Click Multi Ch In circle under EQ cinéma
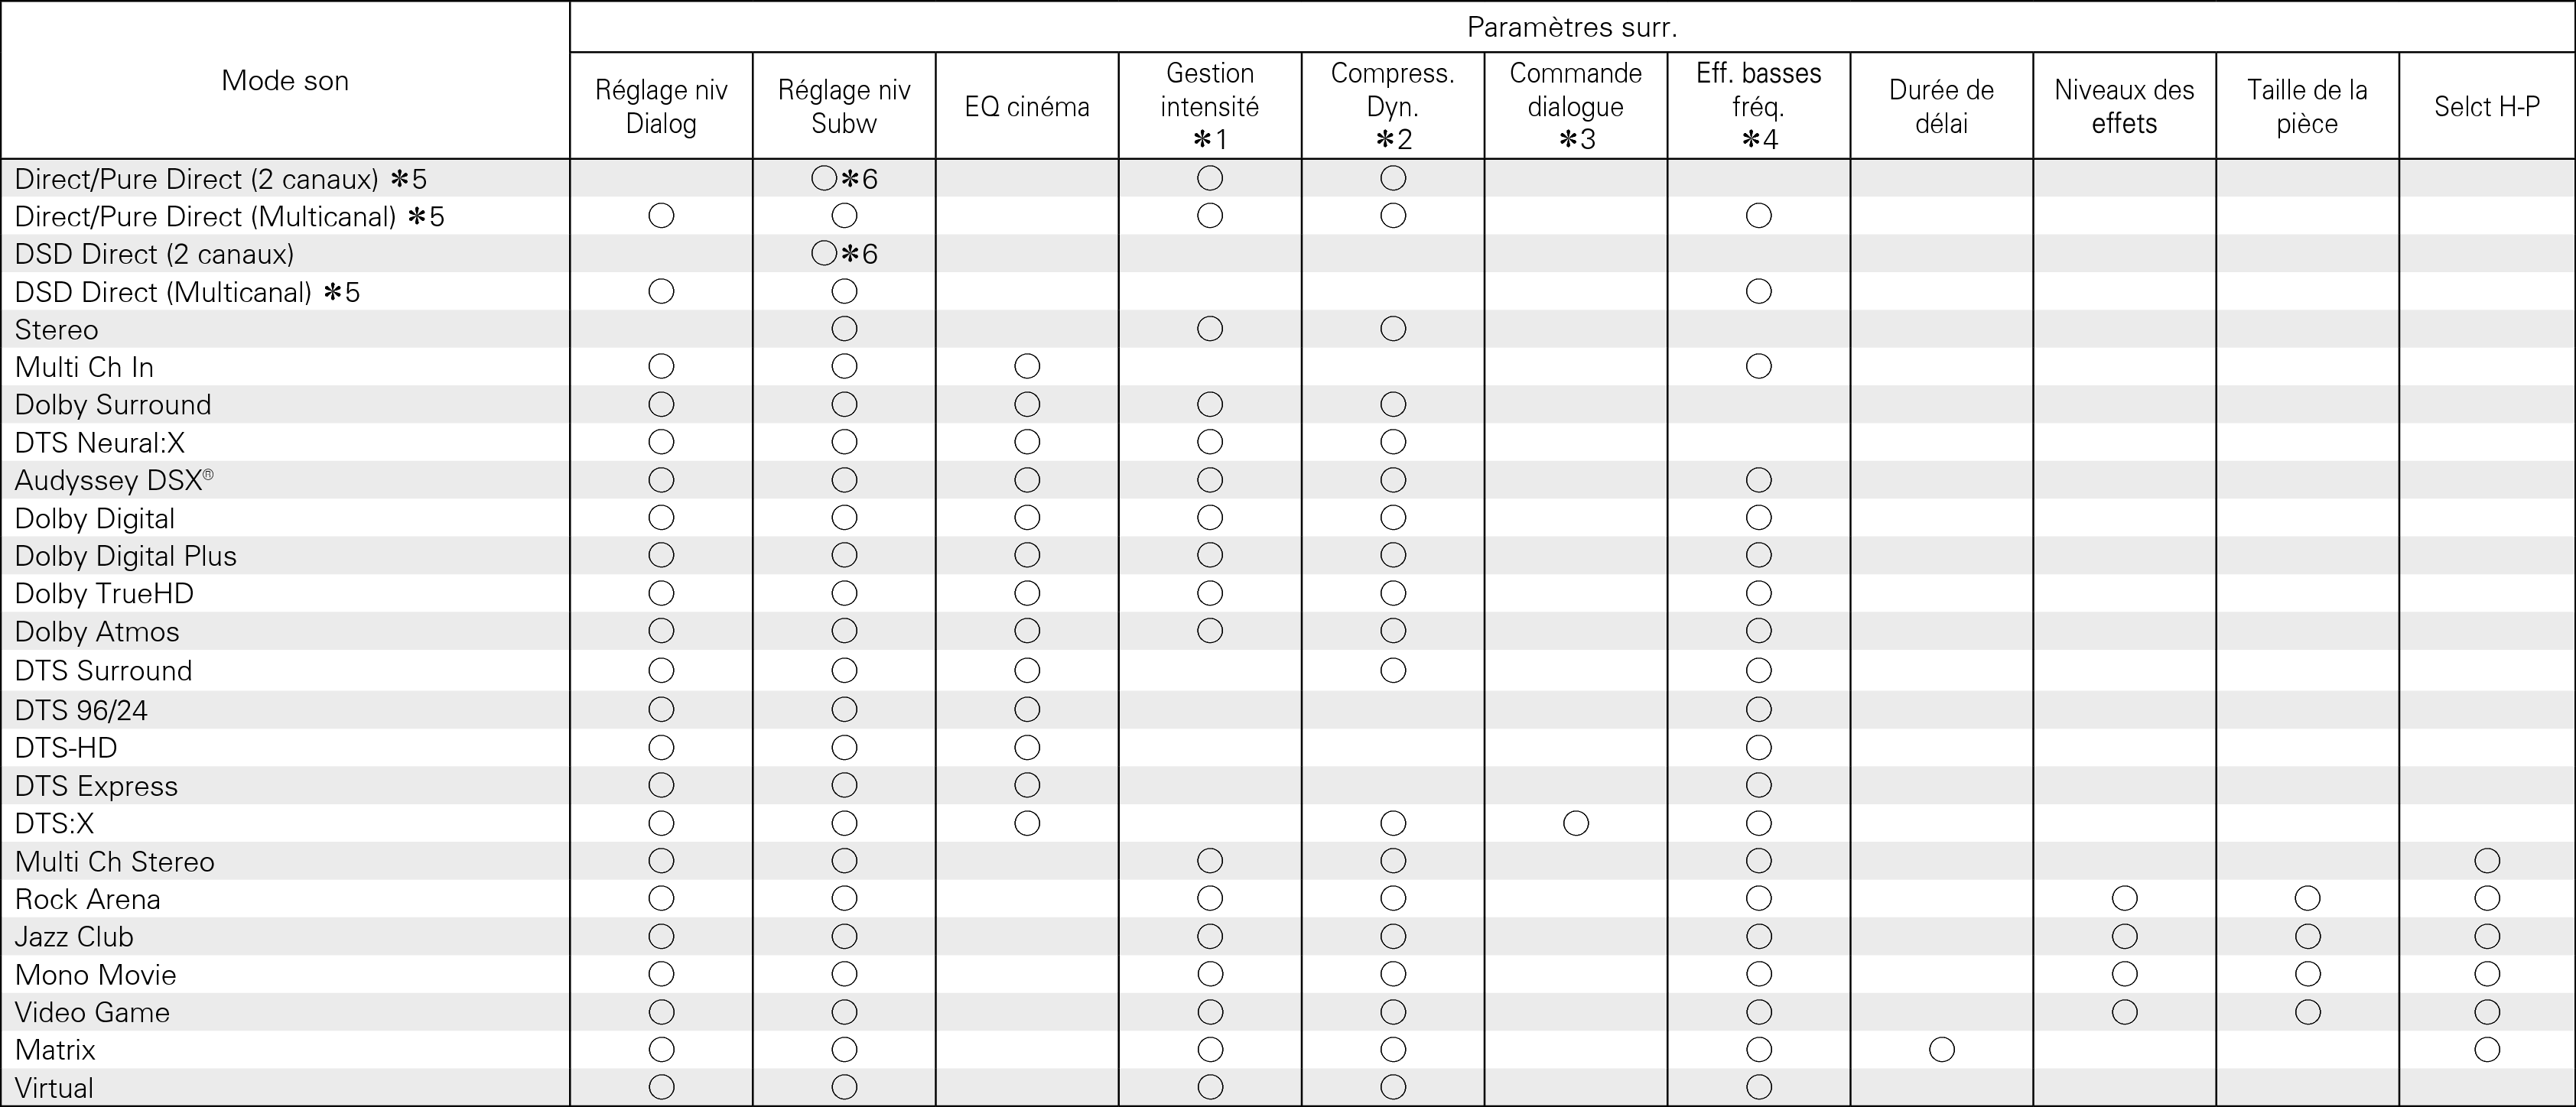2576x1107 pixels. tap(1027, 367)
